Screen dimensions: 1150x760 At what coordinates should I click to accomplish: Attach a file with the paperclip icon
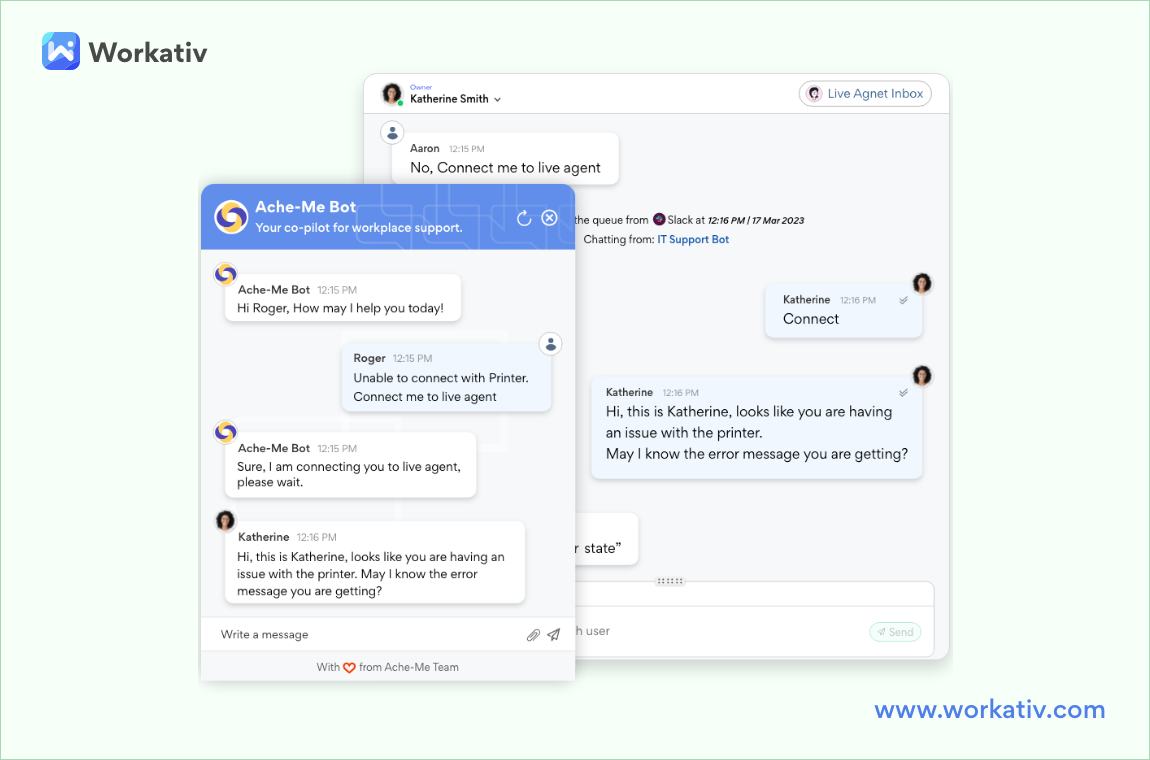point(533,635)
